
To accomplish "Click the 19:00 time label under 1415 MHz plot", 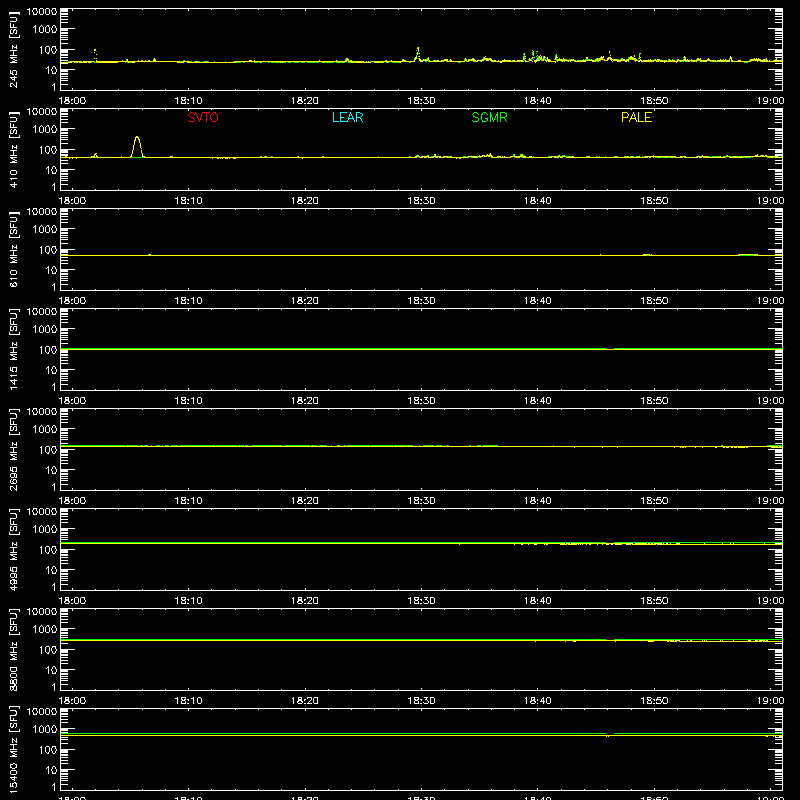I will [x=770, y=401].
